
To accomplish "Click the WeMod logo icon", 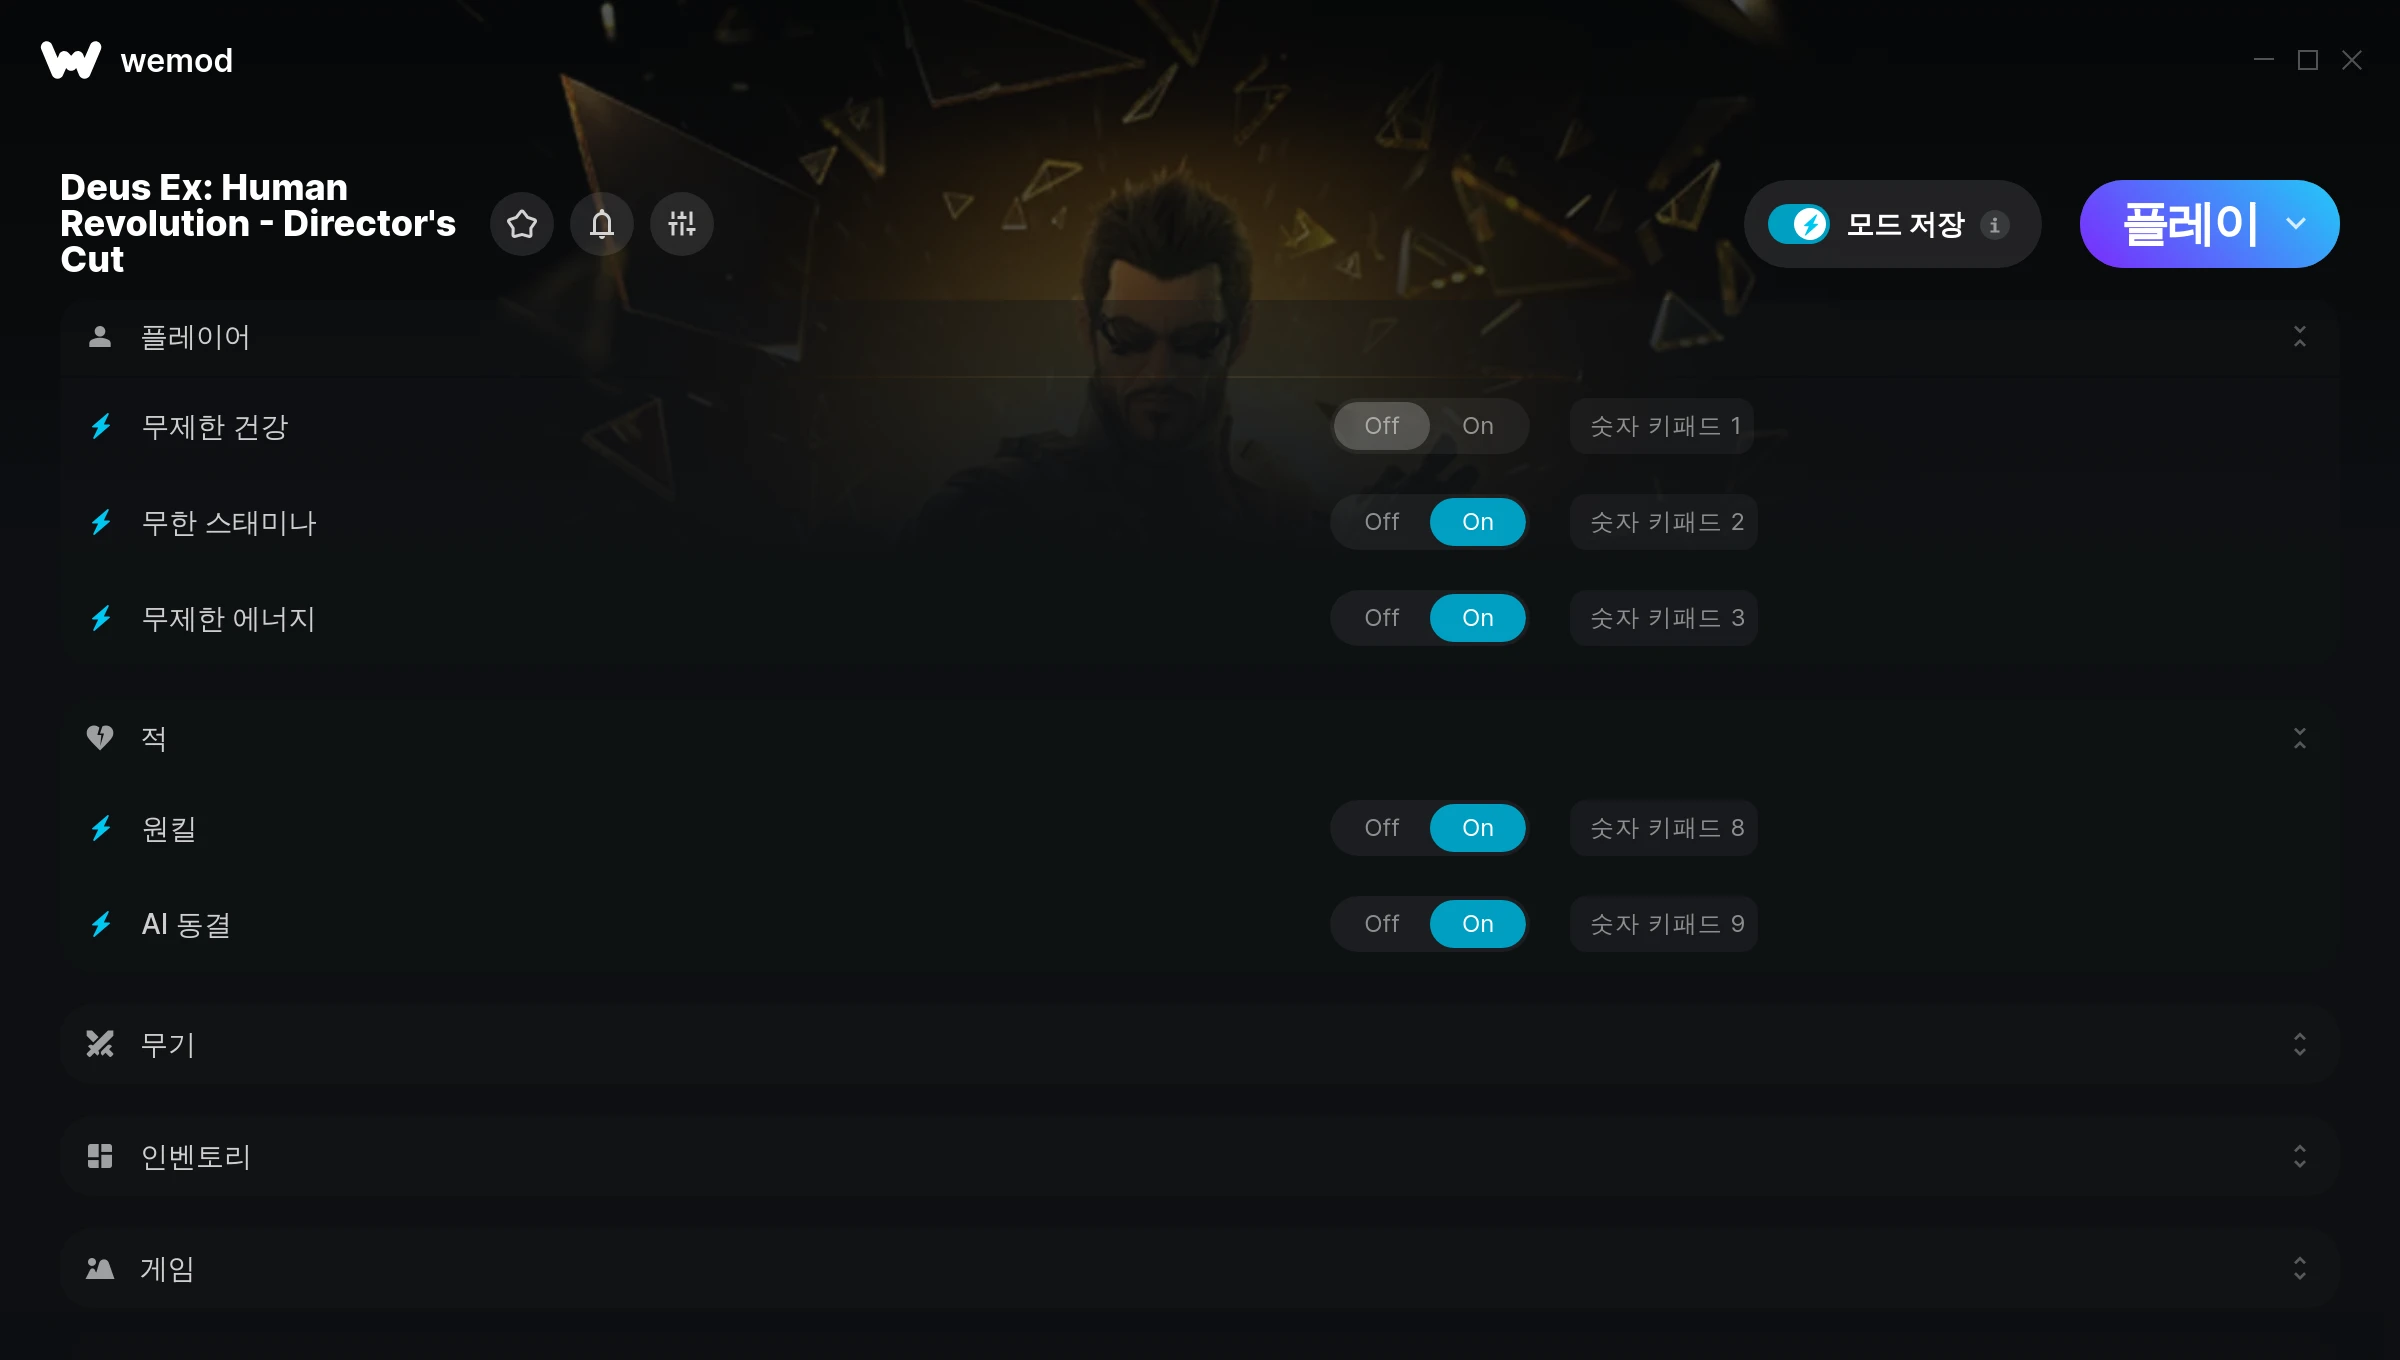I will tap(71, 60).
